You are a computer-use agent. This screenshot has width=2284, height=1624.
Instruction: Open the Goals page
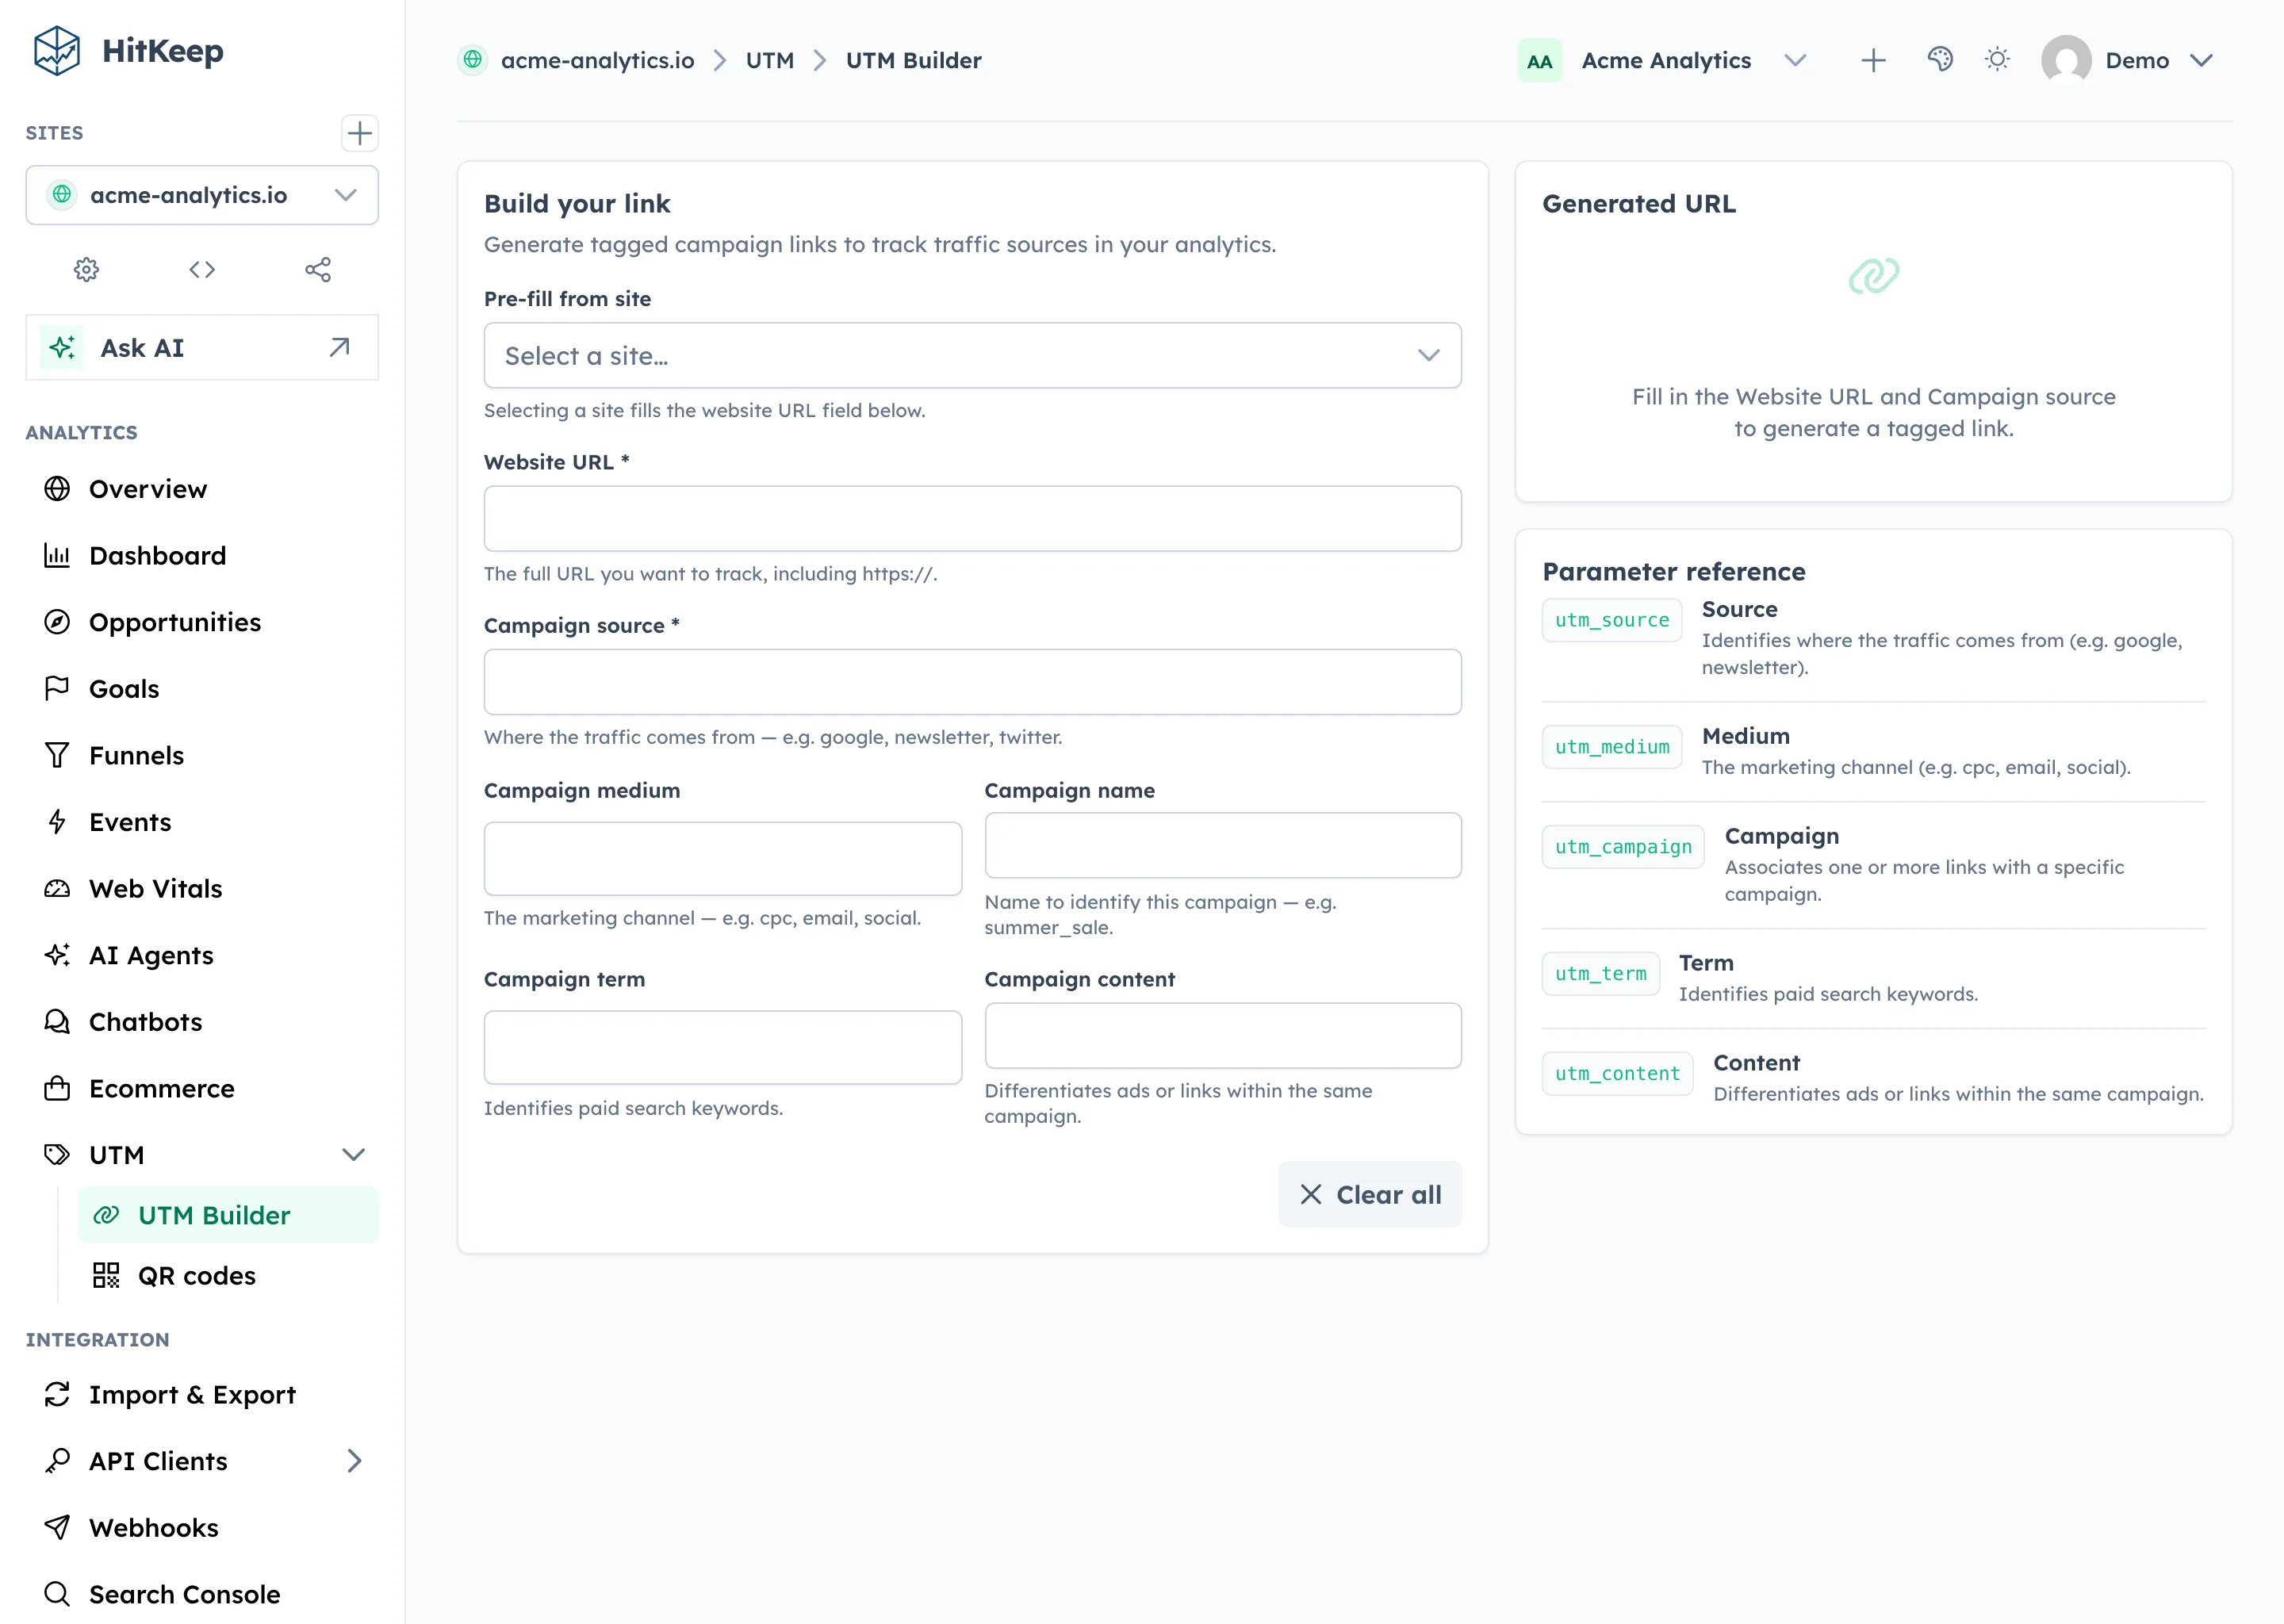202,689
